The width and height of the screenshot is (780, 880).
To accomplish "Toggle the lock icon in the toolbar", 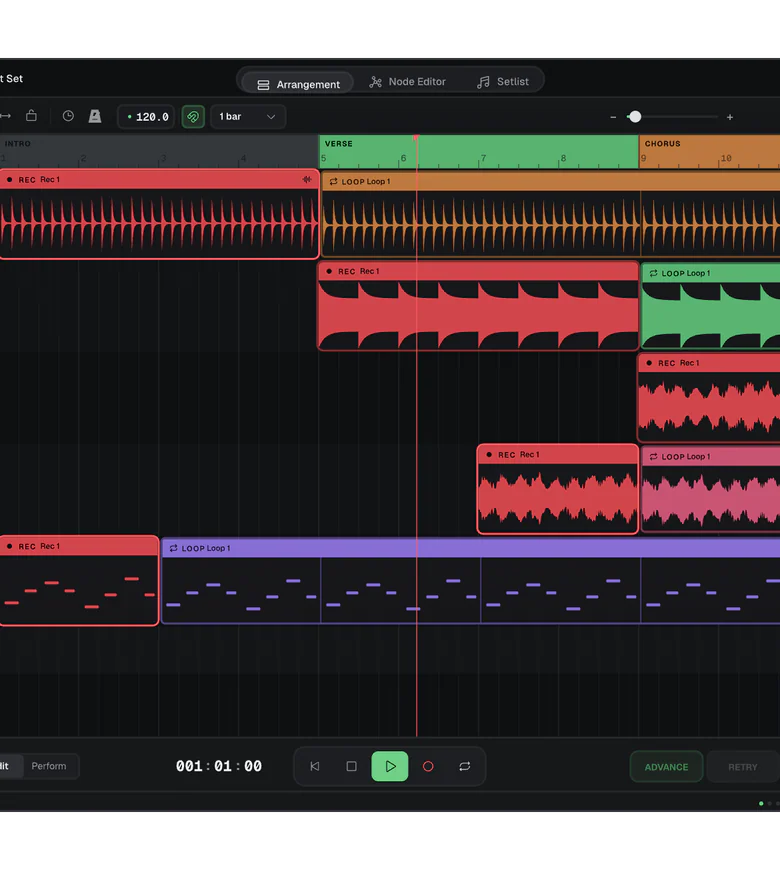I will click(31, 116).
